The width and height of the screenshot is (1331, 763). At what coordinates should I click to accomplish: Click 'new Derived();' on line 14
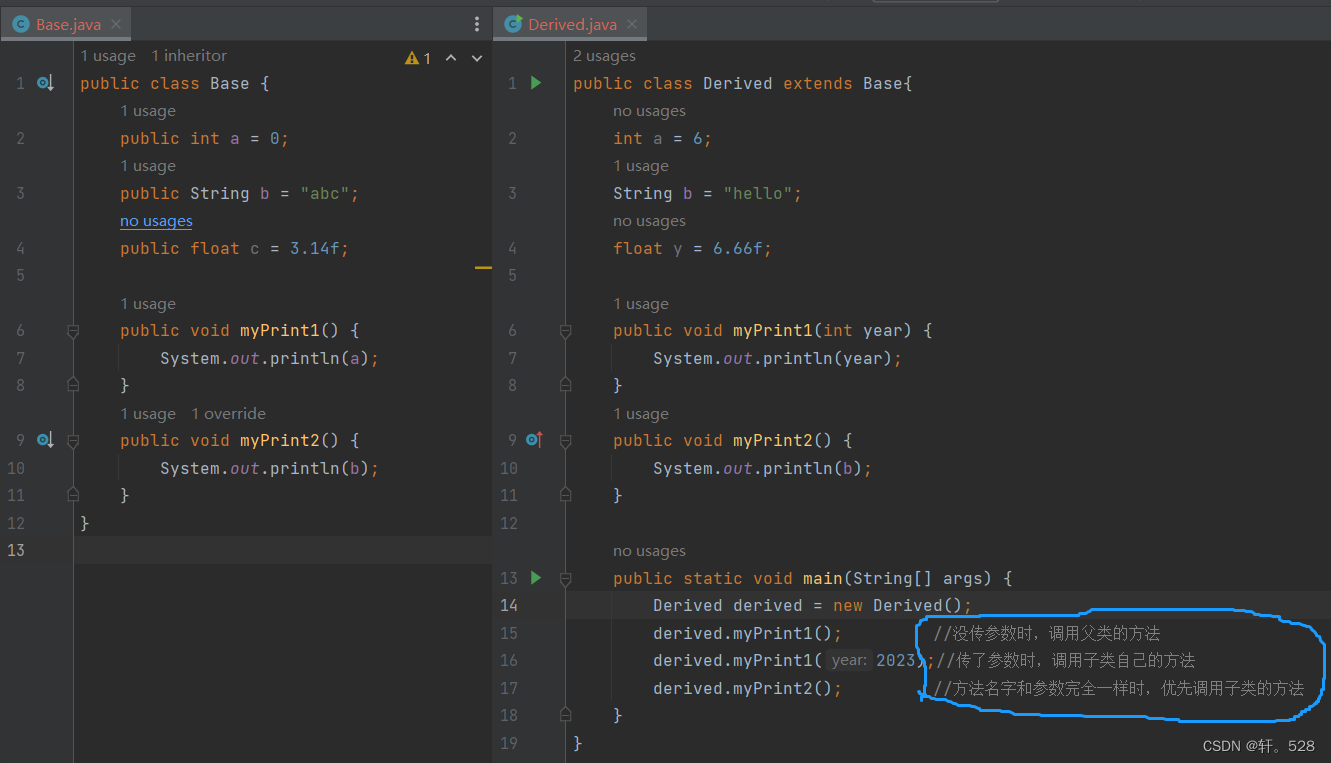tap(903, 606)
